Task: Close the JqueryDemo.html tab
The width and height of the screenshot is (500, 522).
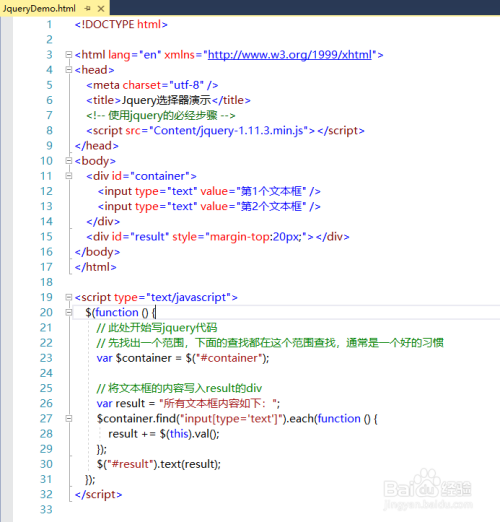Action: (x=101, y=8)
